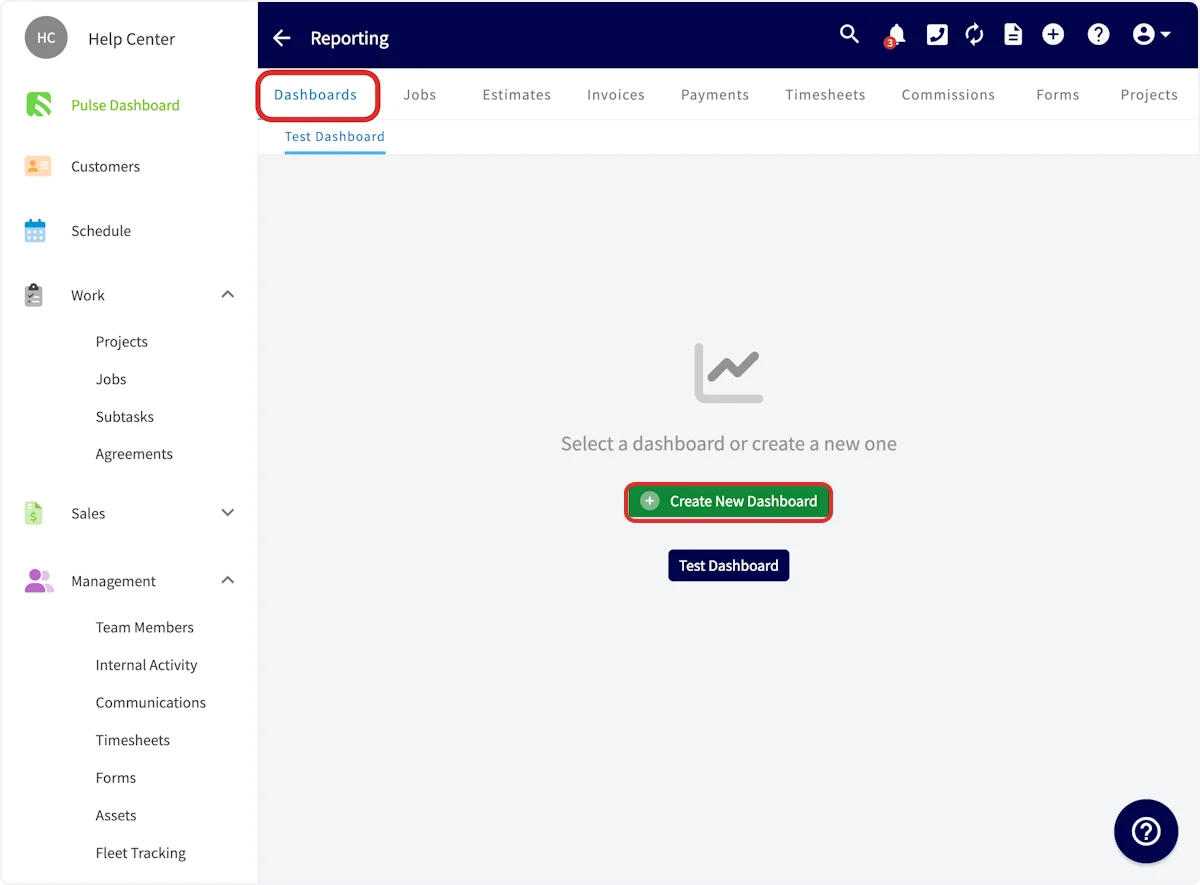This screenshot has width=1200, height=885.
Task: Click the HC avatar circle
Action: 46,38
